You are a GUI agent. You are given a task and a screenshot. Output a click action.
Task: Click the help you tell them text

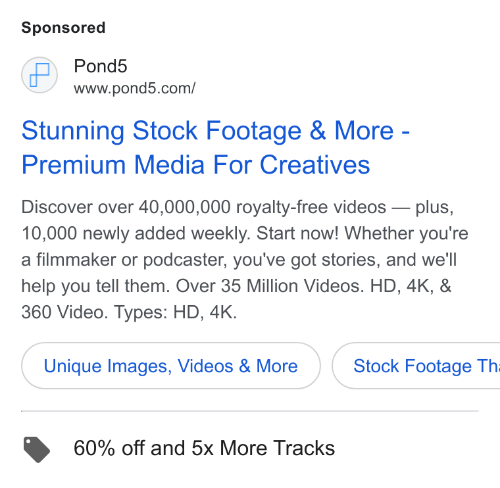[96, 286]
